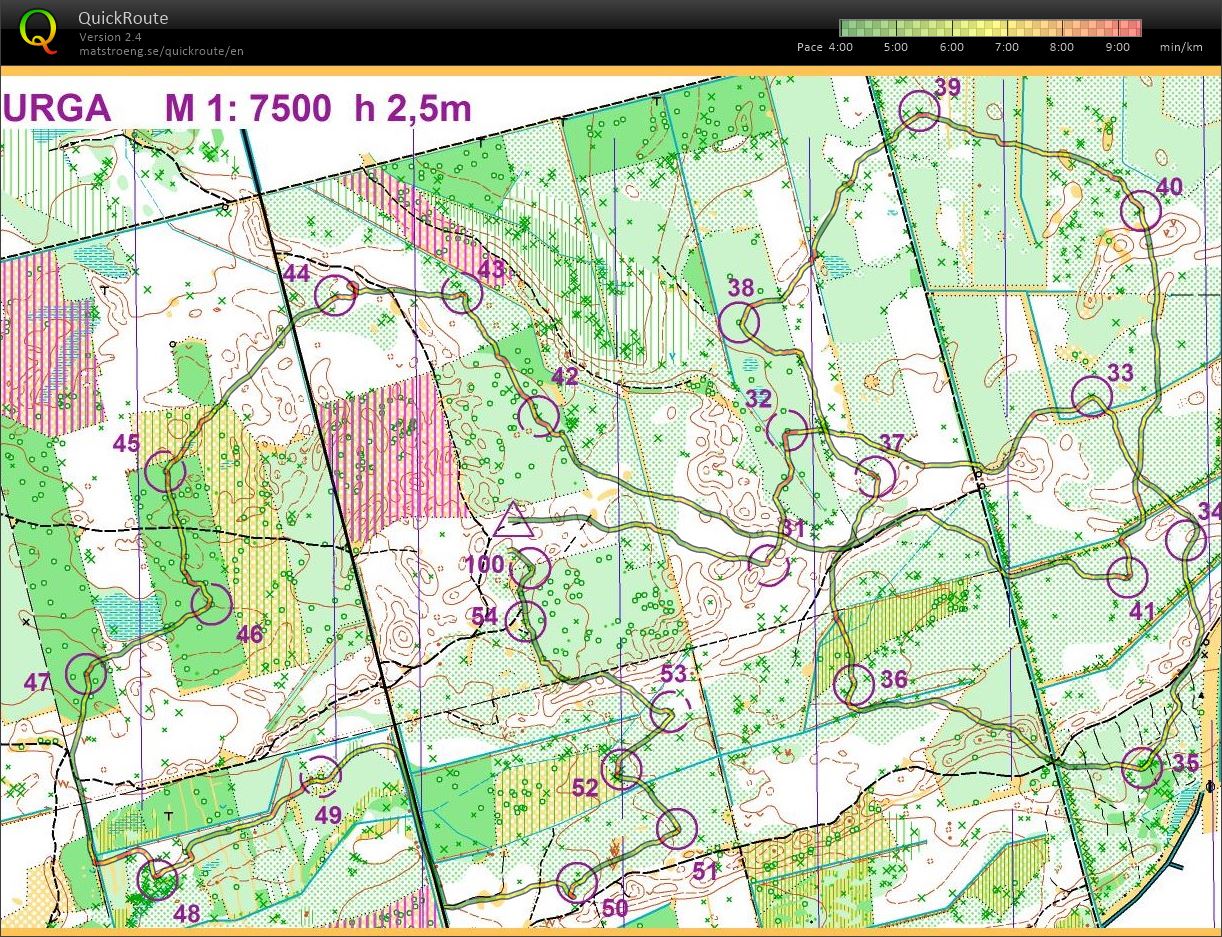The image size is (1222, 937).
Task: Click control circle 44 on the route
Action: tap(335, 295)
